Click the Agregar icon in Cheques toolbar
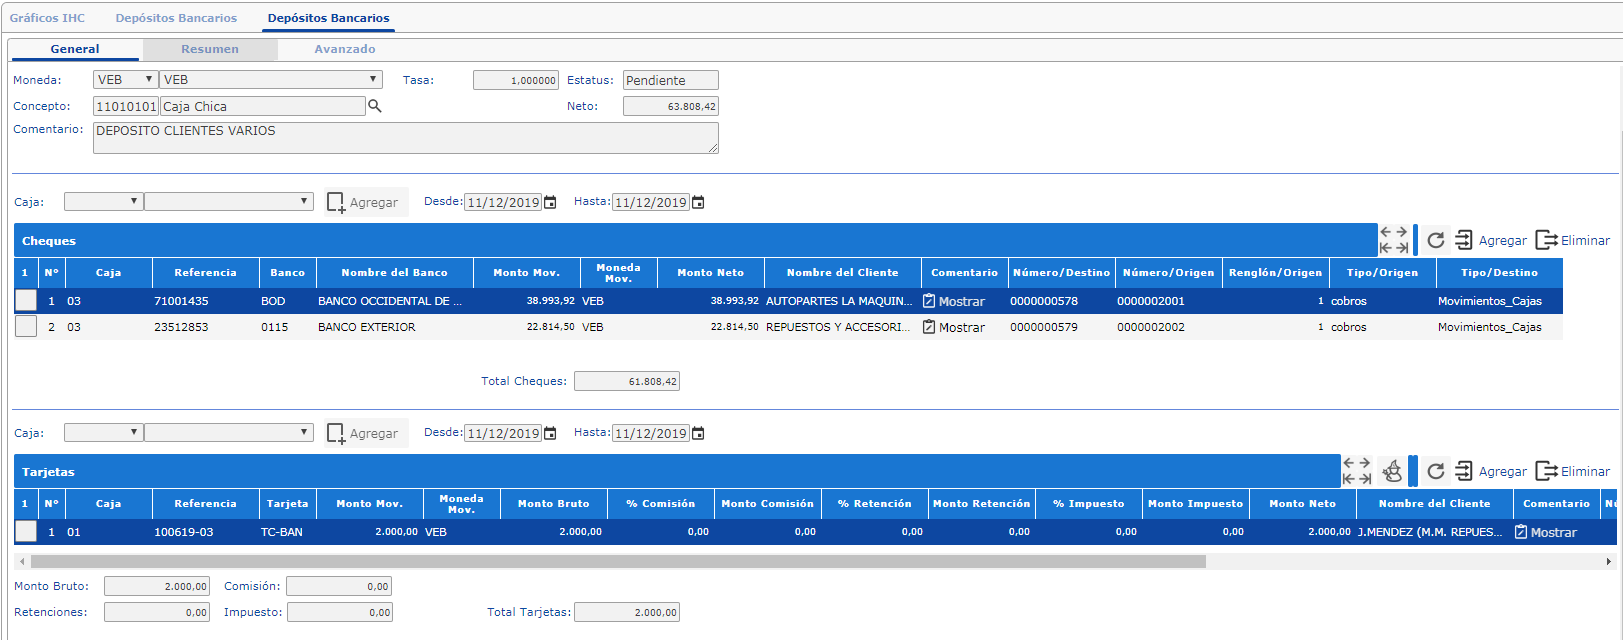 [x=1464, y=240]
